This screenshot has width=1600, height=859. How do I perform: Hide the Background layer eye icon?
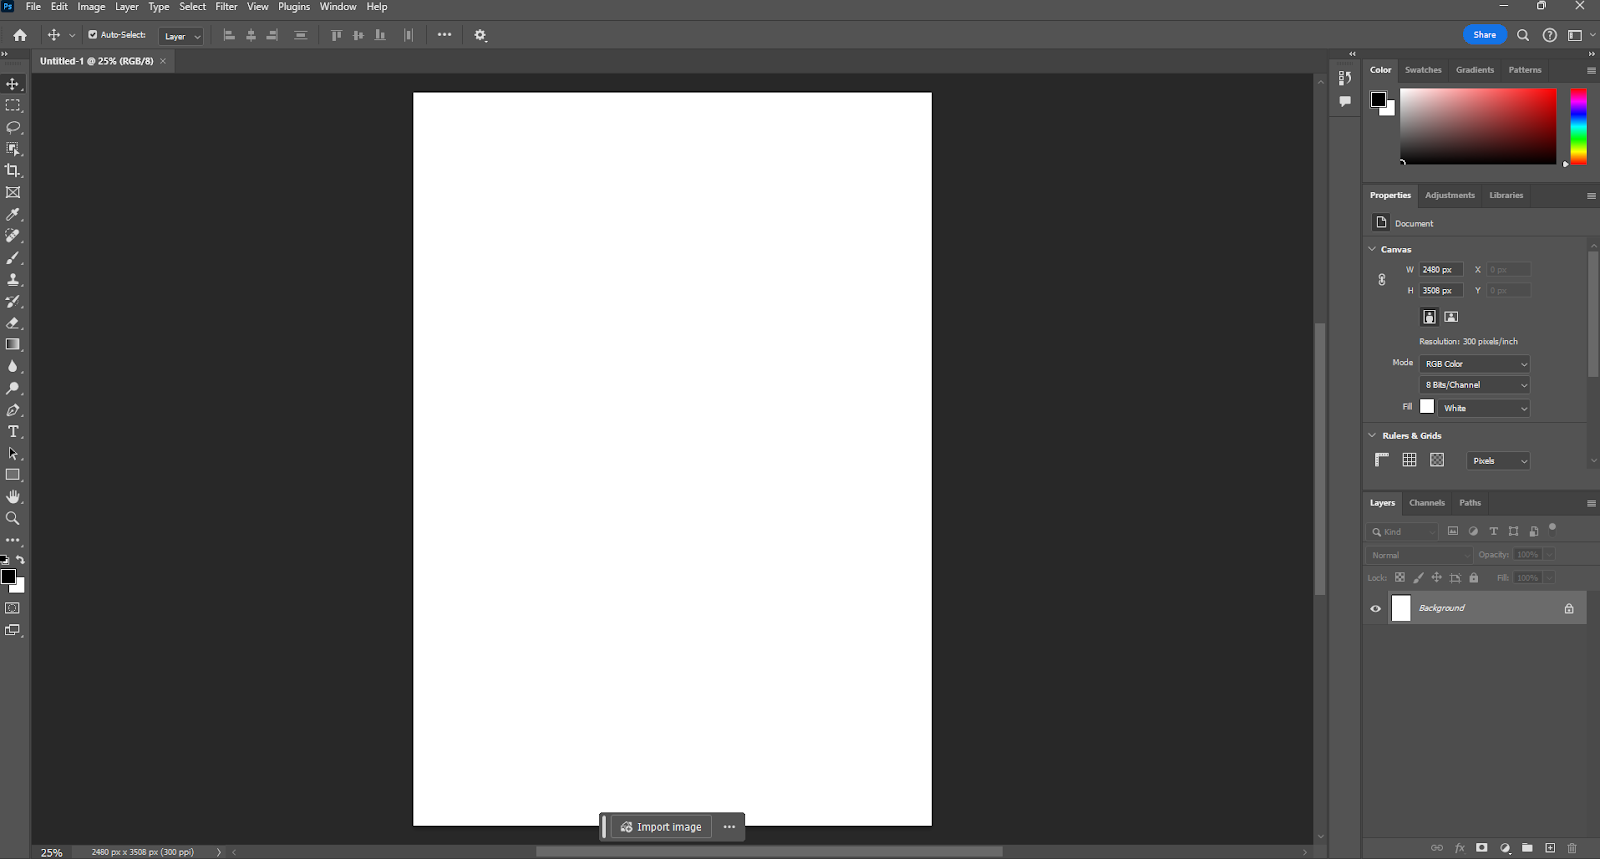[1376, 608]
